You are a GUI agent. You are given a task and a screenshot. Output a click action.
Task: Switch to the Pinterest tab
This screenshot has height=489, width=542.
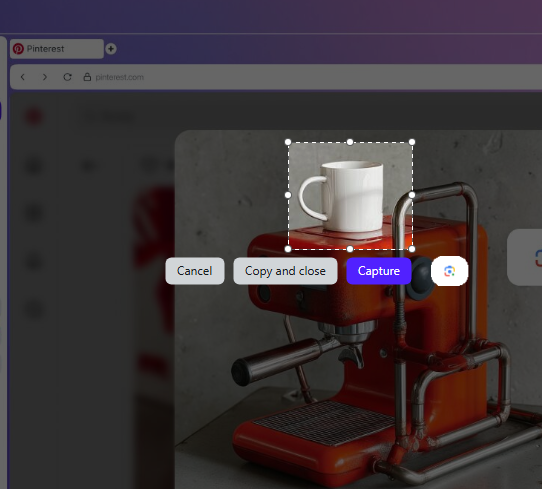pos(57,49)
